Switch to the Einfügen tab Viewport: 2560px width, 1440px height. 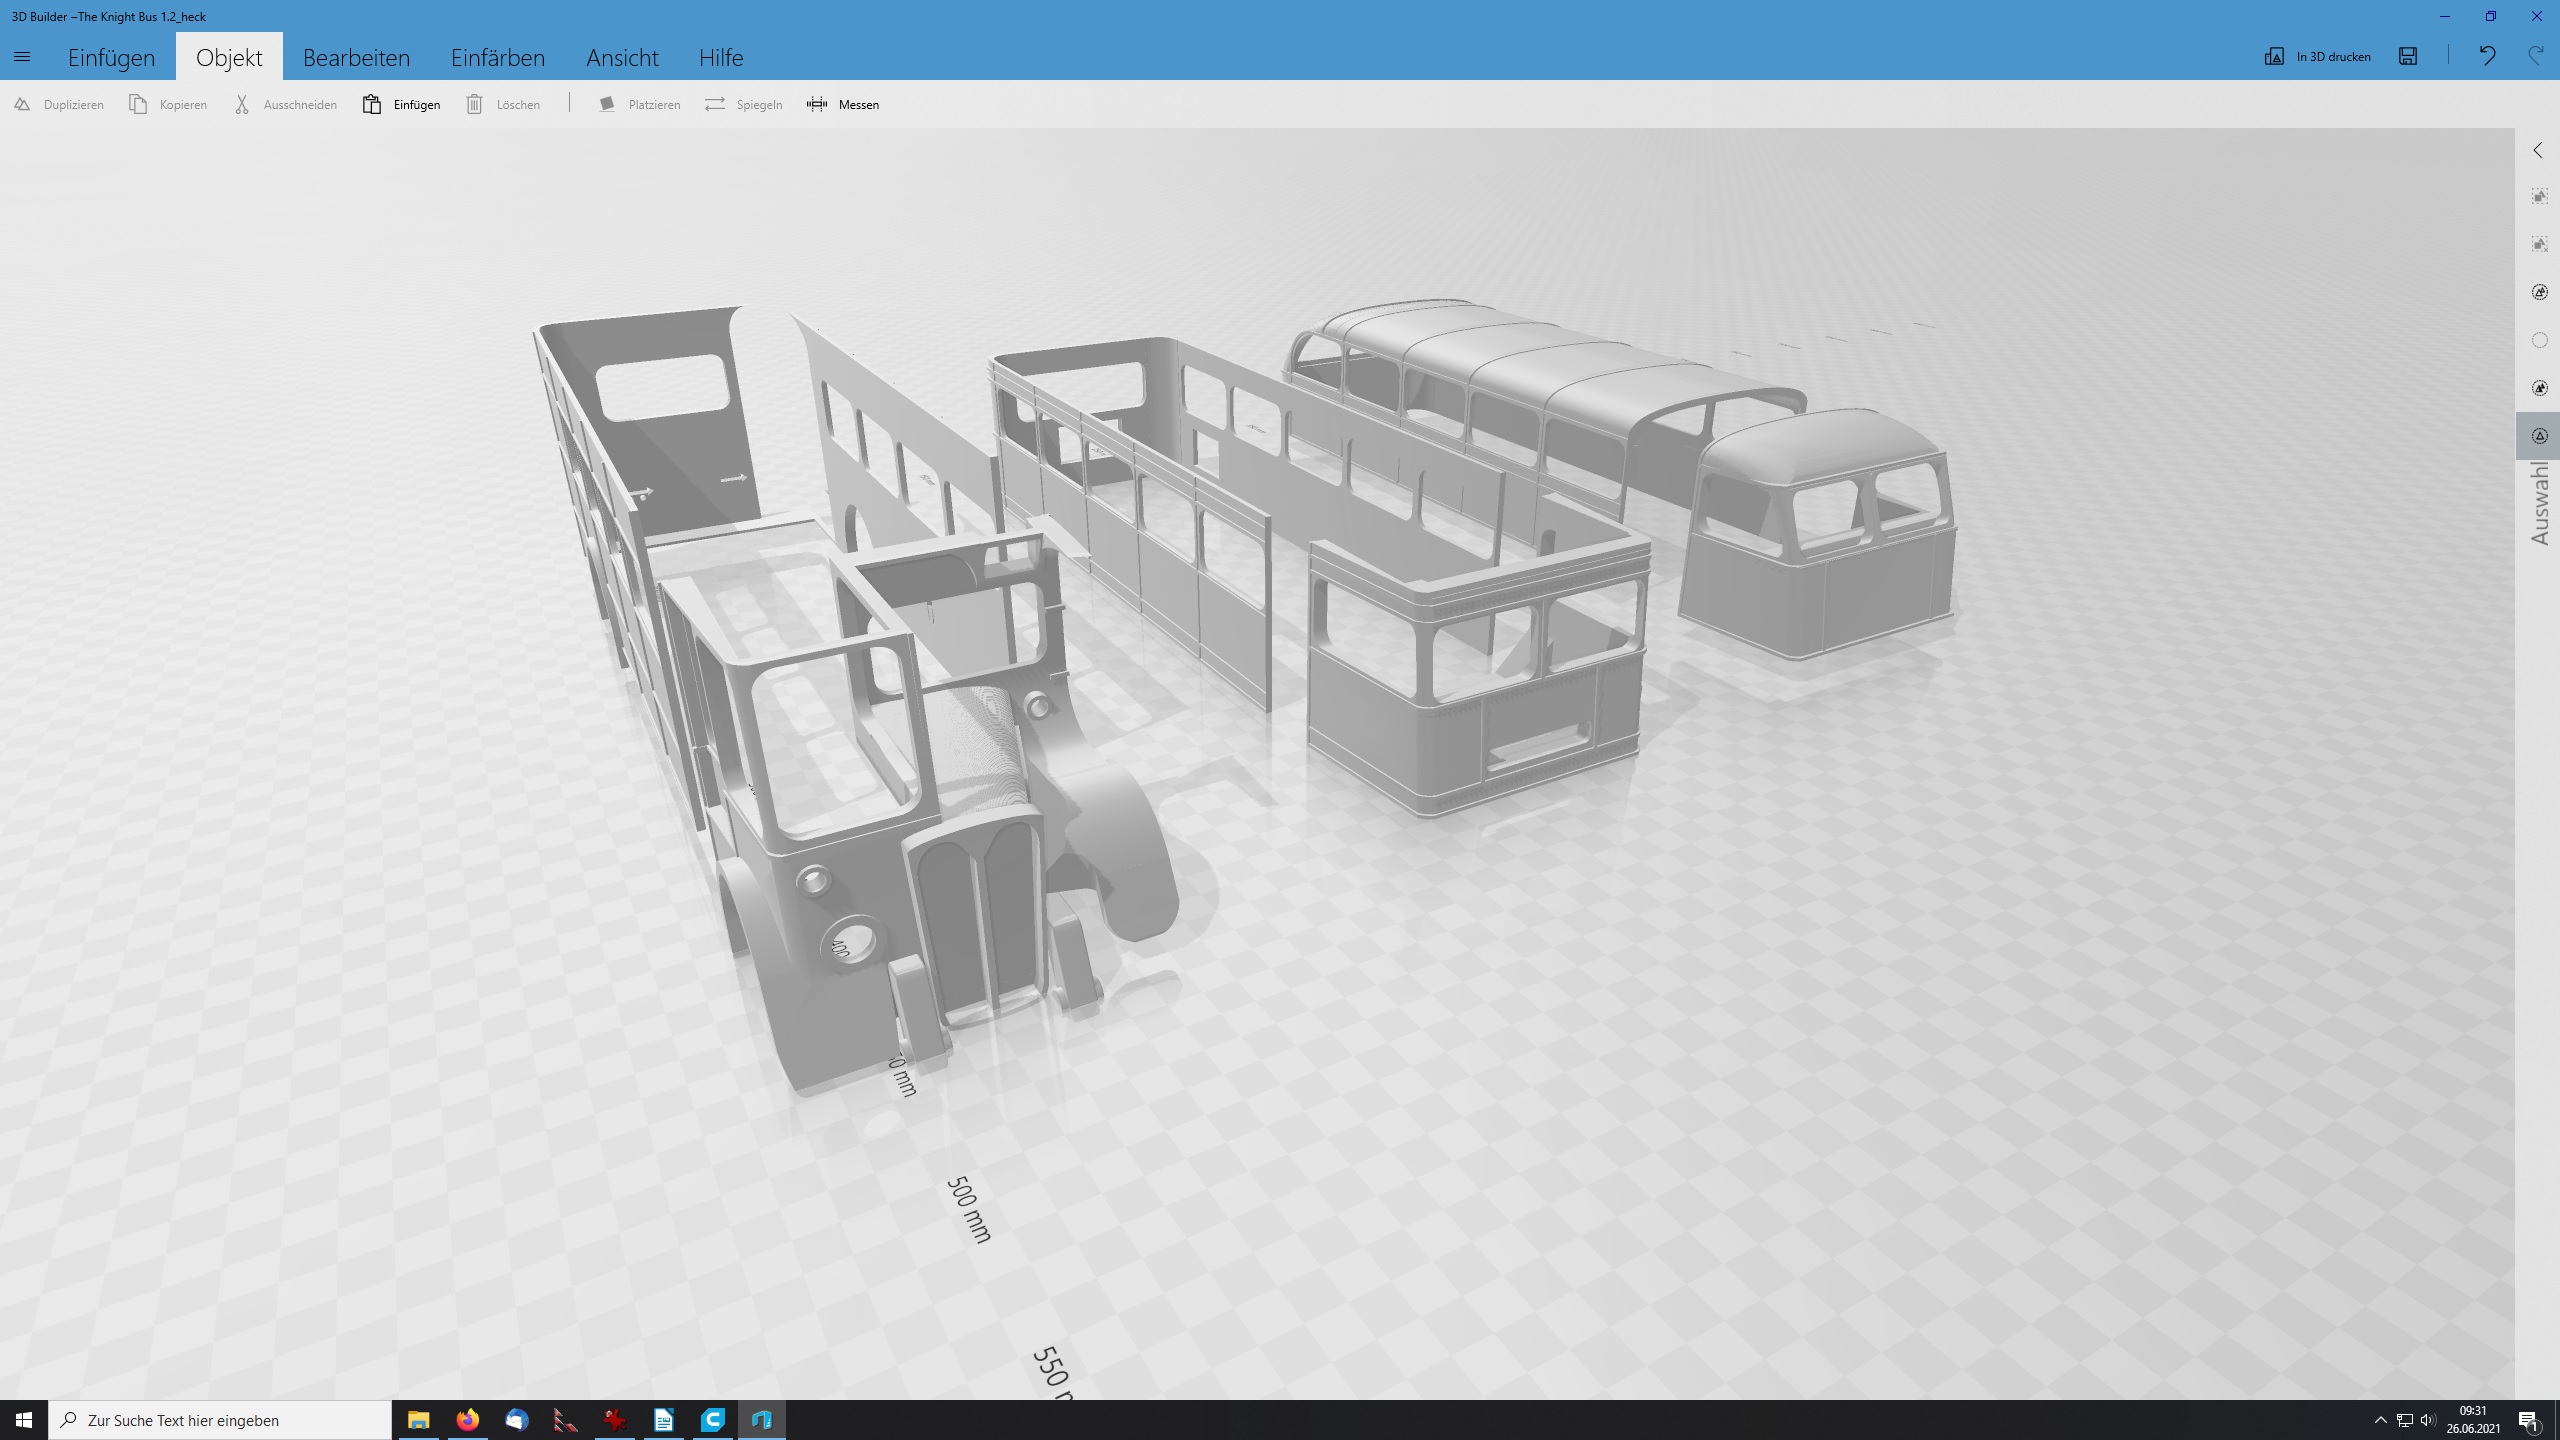112,57
